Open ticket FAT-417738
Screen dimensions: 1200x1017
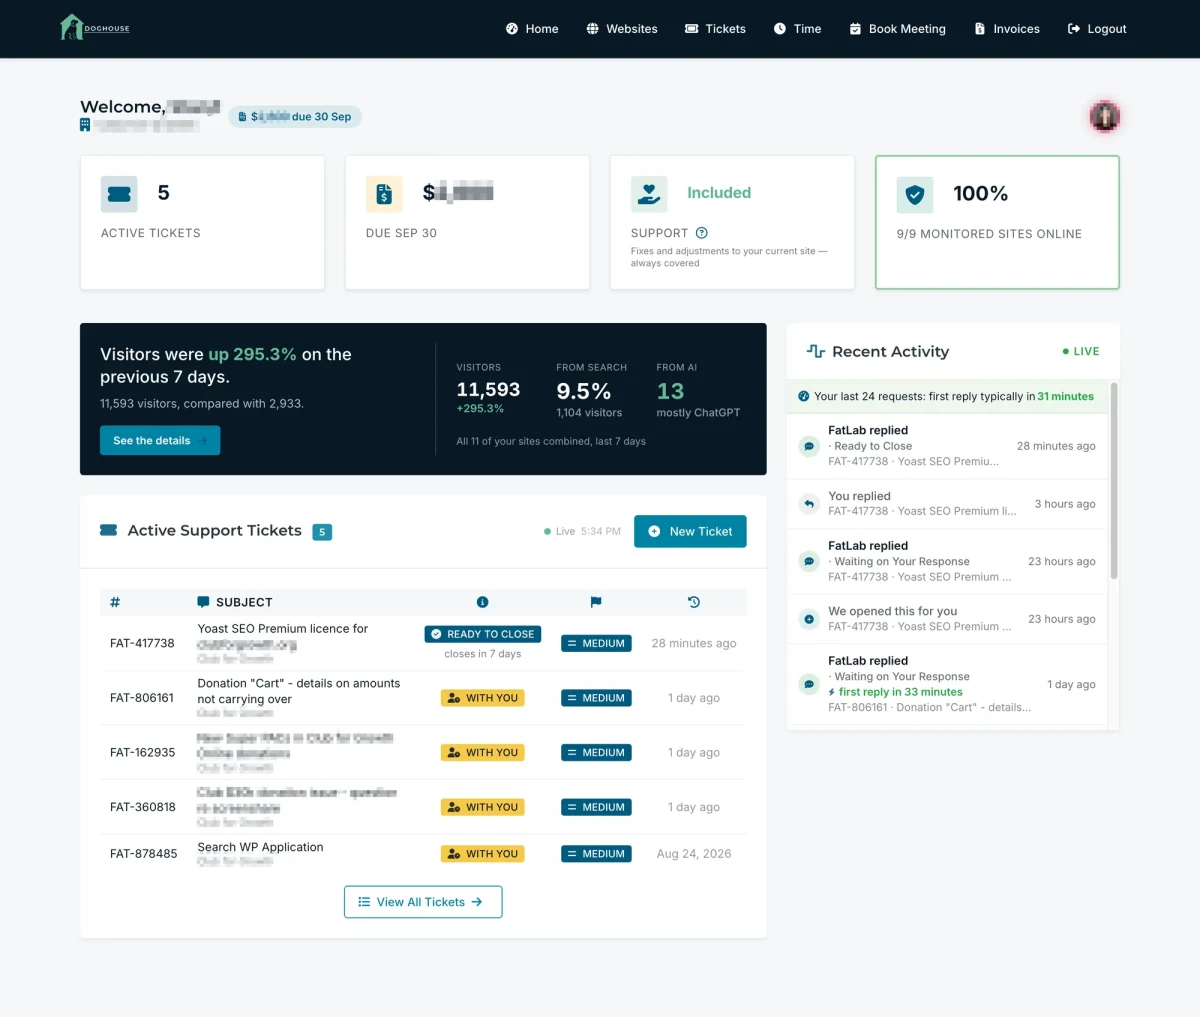(142, 643)
